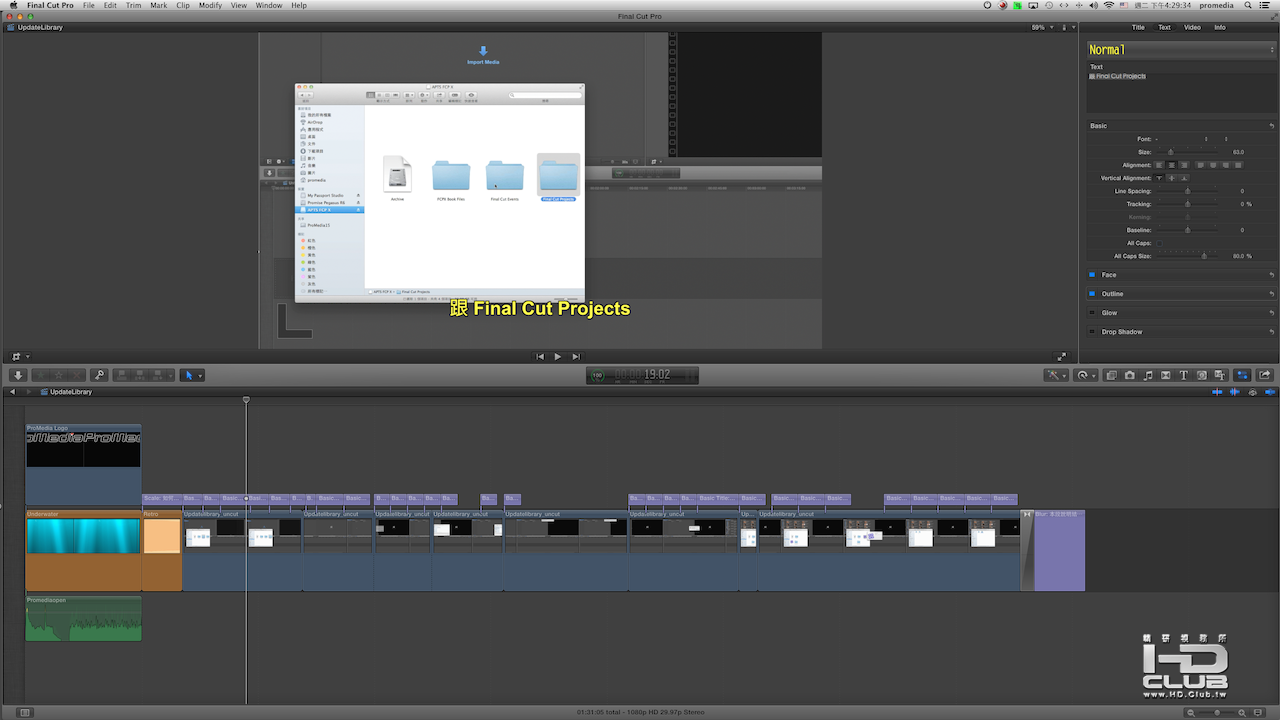Set alignment to right
Viewport: 1280px width, 720px height.
1184,165
